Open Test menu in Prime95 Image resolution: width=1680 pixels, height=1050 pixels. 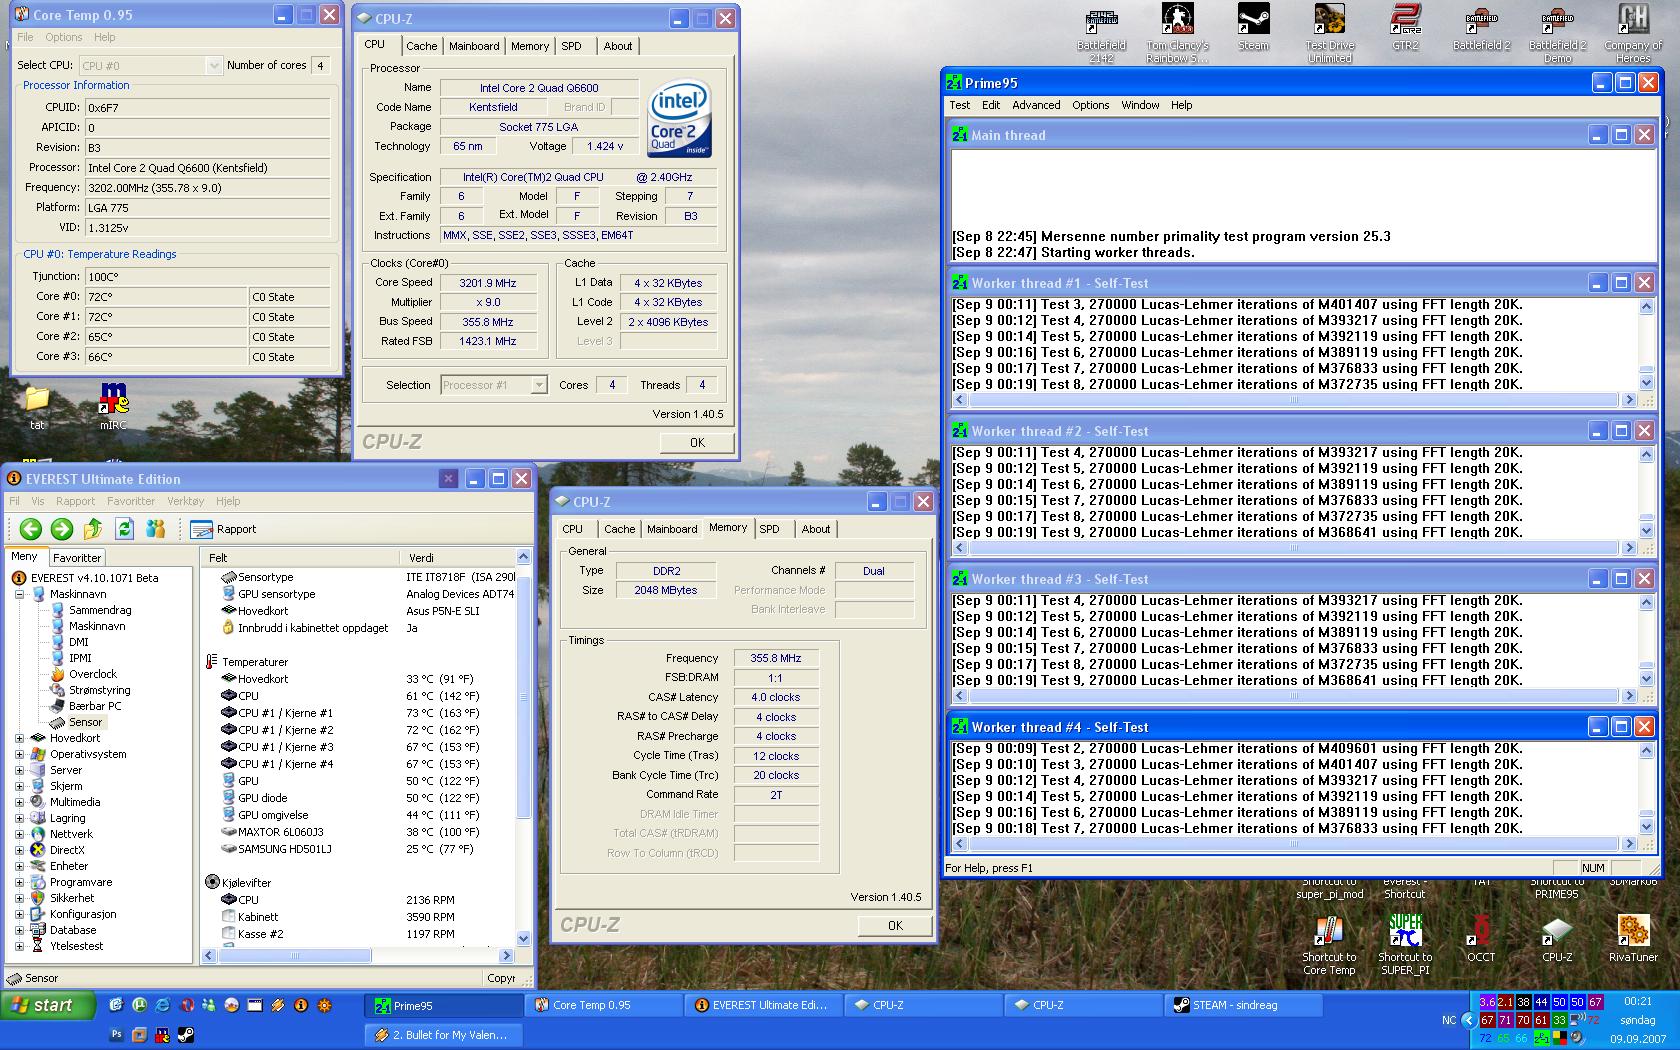point(959,105)
